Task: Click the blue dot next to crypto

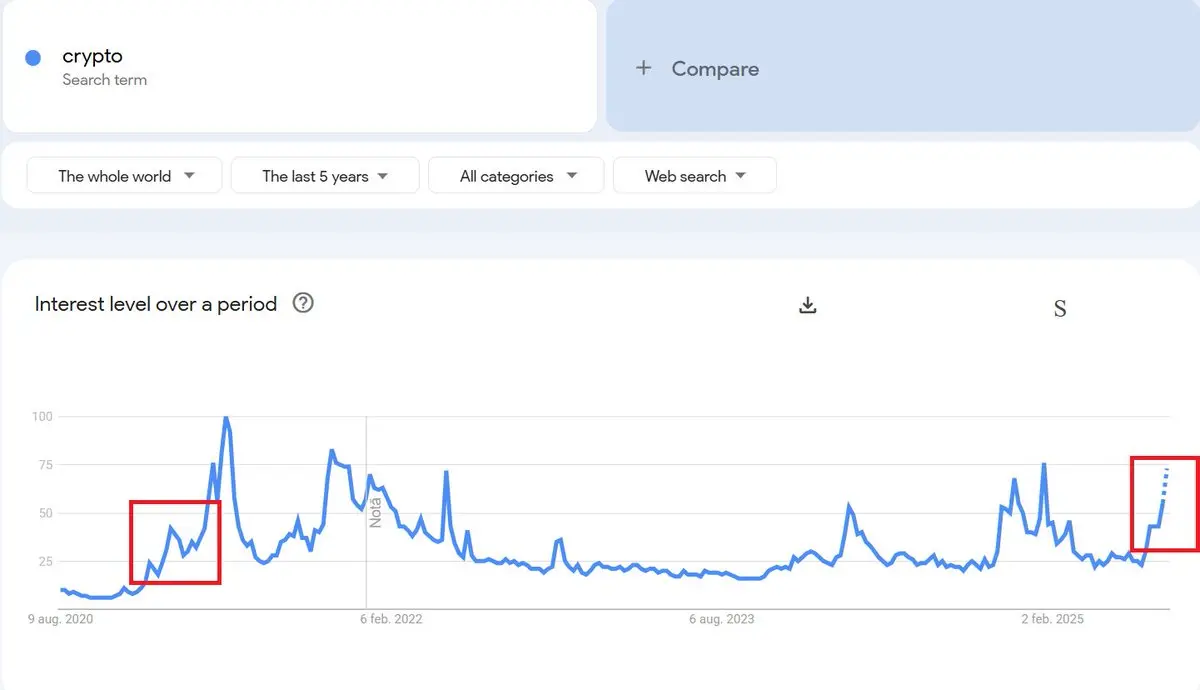Action: pyautogui.click(x=33, y=58)
